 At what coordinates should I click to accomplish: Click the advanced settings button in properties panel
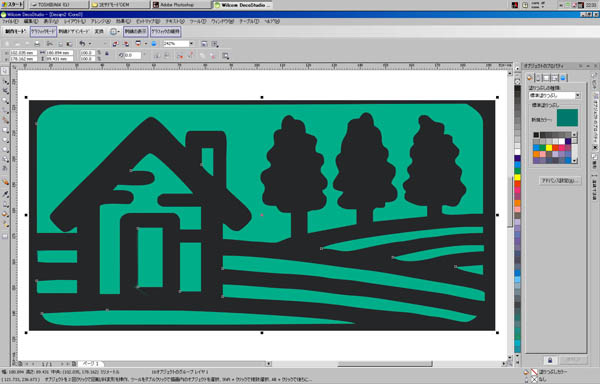560,180
